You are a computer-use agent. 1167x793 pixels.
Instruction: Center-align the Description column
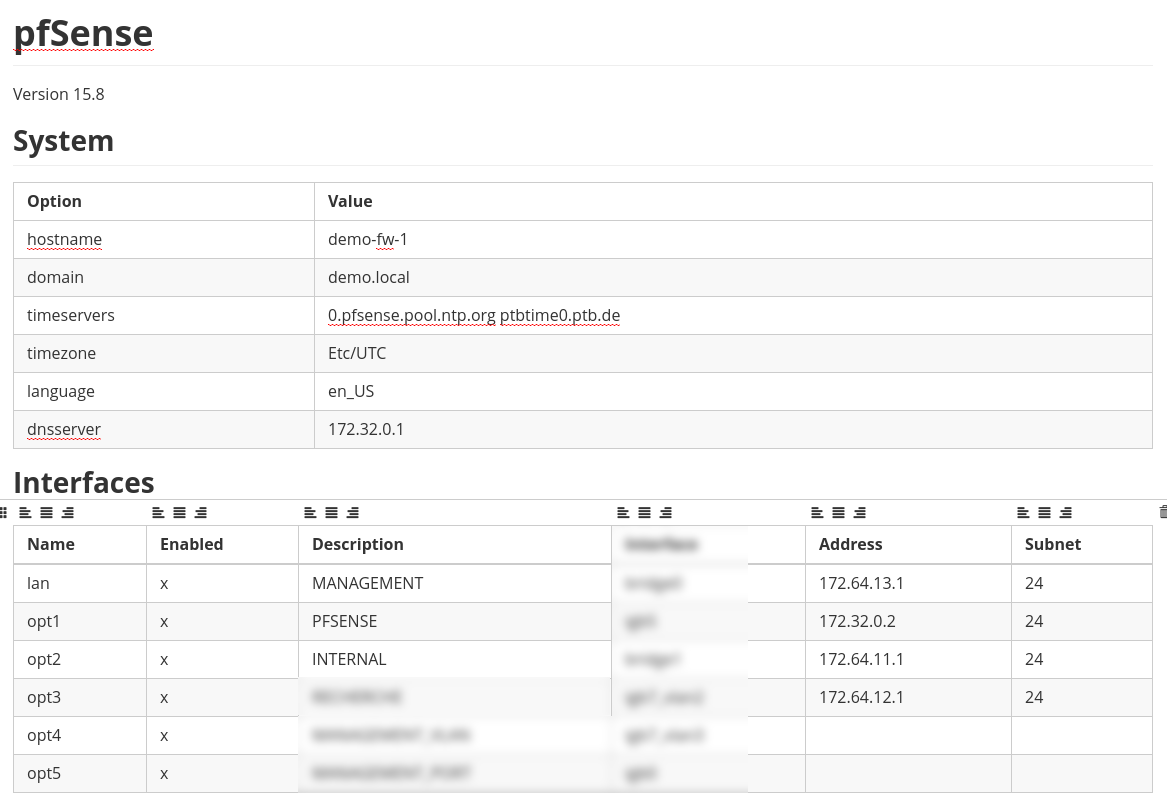pos(331,512)
